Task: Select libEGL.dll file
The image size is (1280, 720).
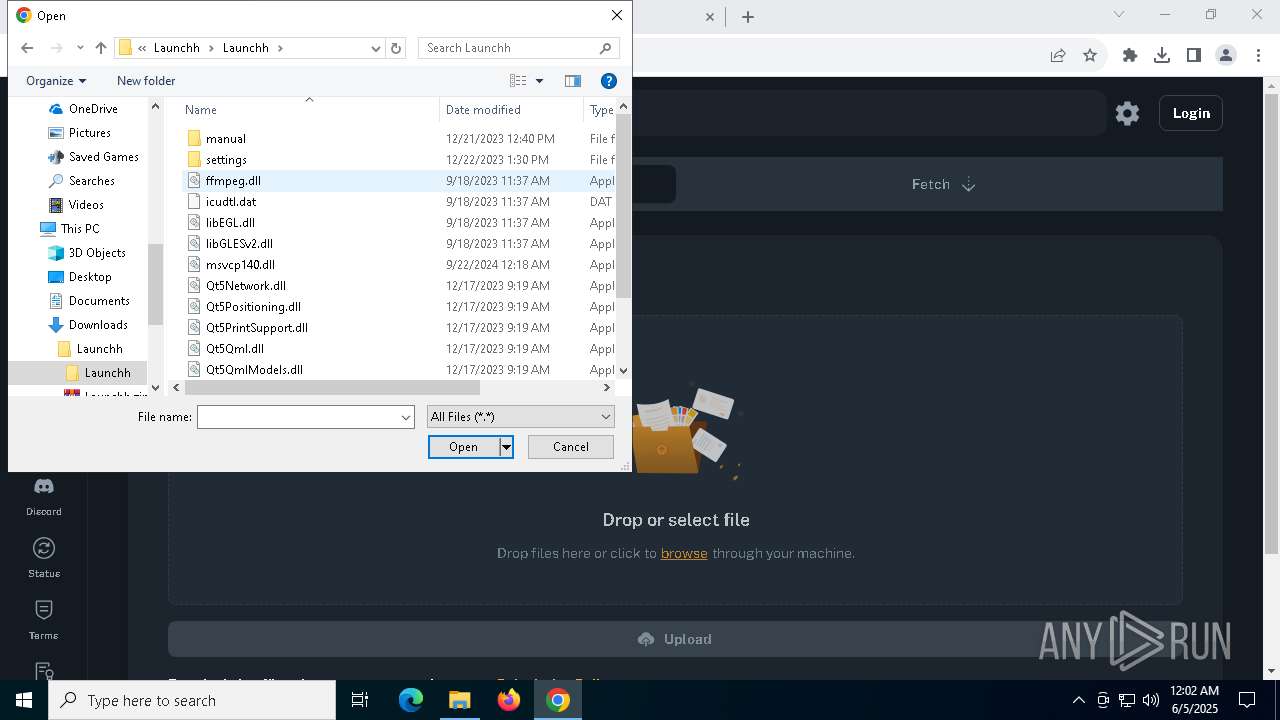Action: 230,223
